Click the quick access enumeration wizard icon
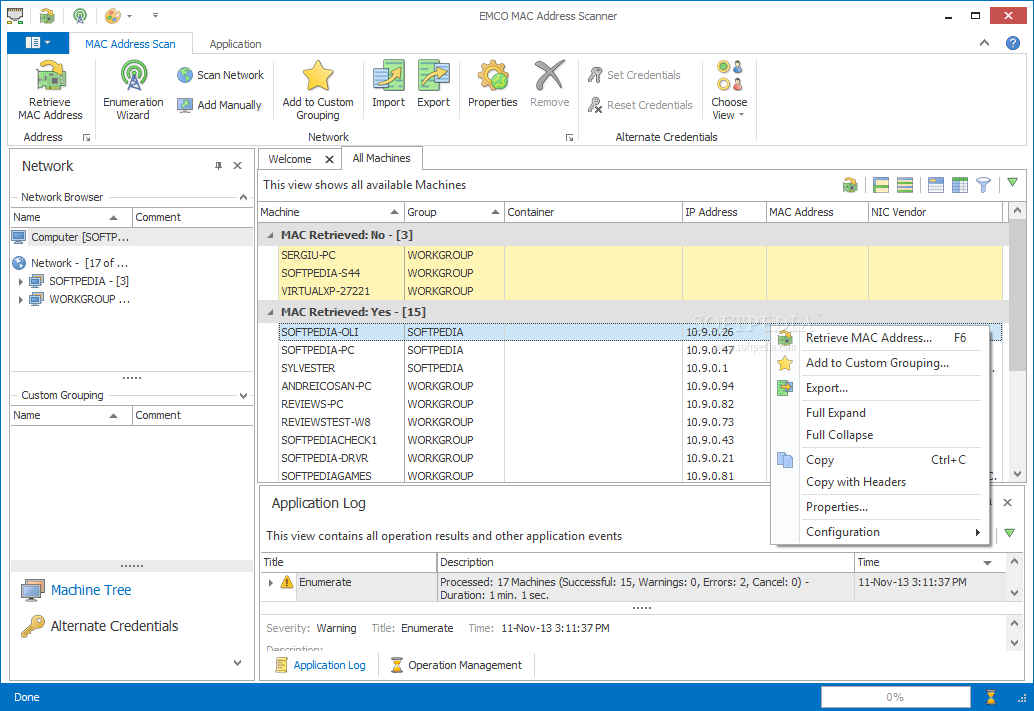The height and width of the screenshot is (711, 1034). [80, 15]
